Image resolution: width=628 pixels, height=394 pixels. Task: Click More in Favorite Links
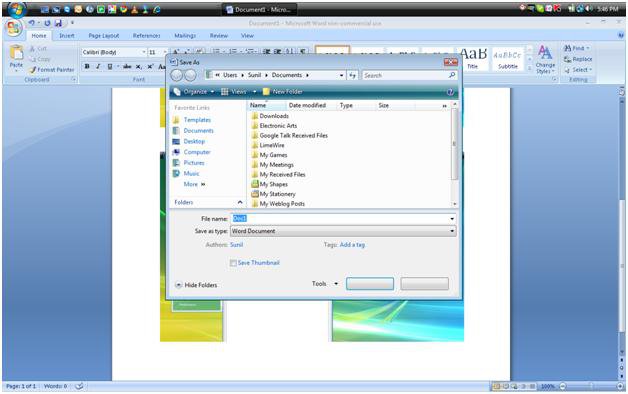(x=194, y=184)
